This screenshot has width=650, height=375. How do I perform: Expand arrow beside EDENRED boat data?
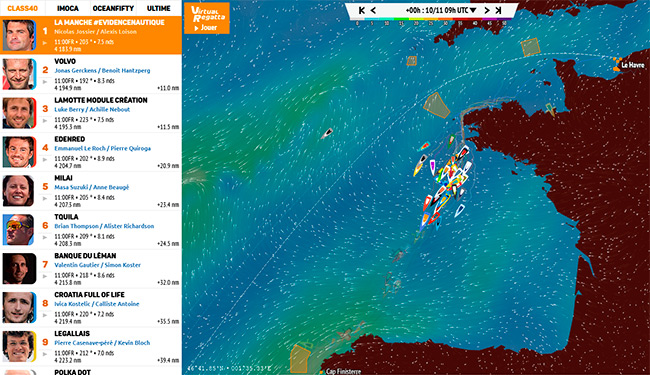point(45,160)
